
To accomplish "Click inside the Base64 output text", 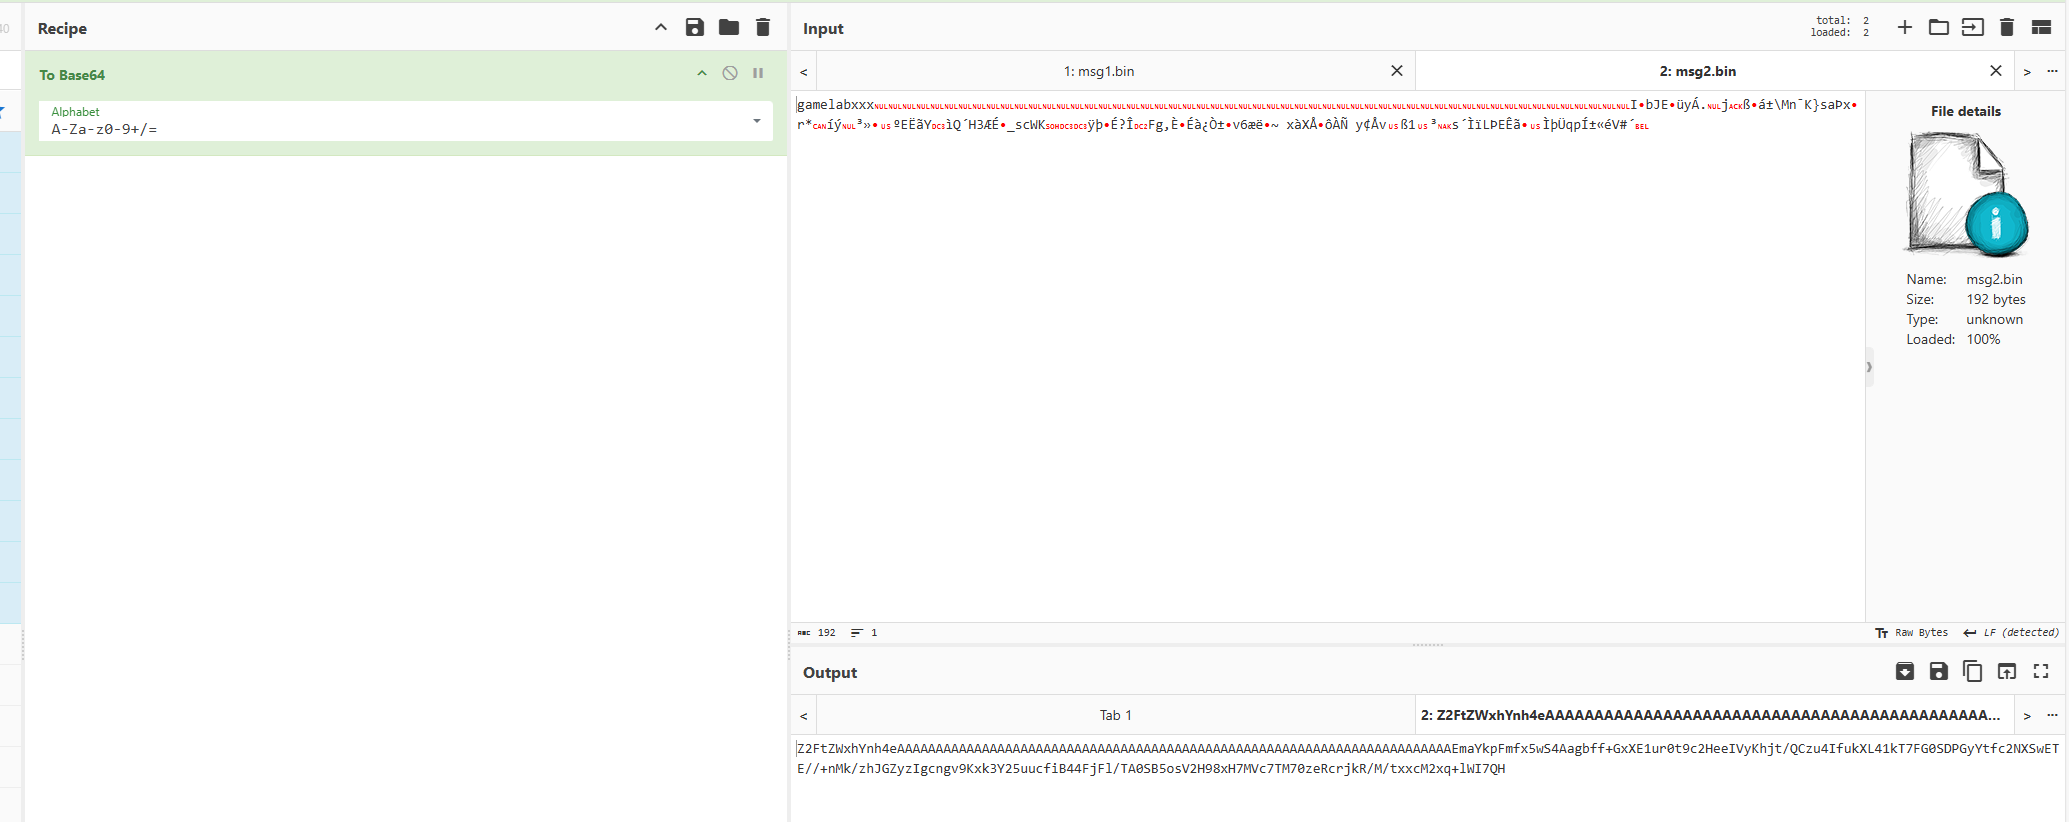I will click(1427, 758).
